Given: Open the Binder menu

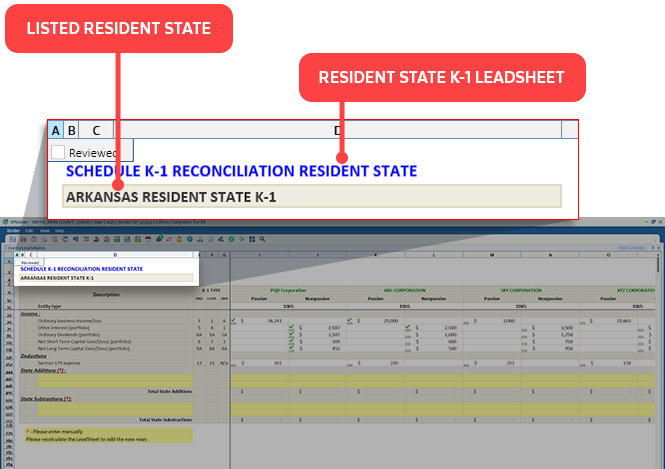Looking at the screenshot, I should [x=13, y=231].
